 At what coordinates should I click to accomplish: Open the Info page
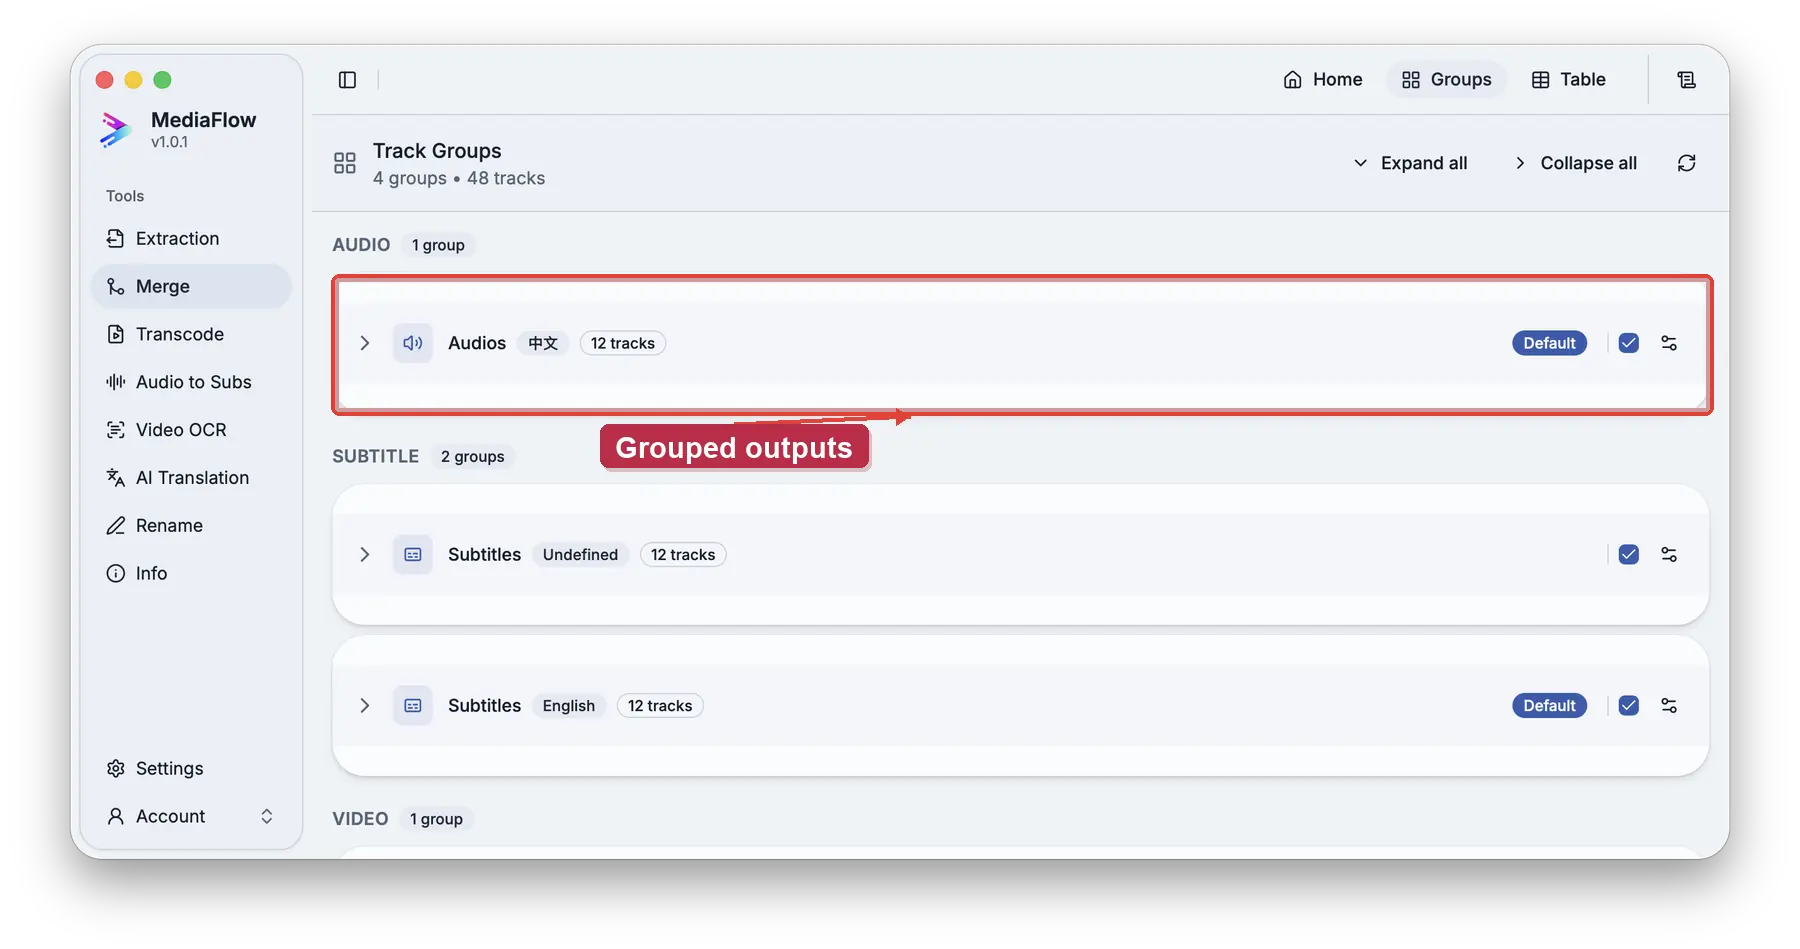pos(191,573)
